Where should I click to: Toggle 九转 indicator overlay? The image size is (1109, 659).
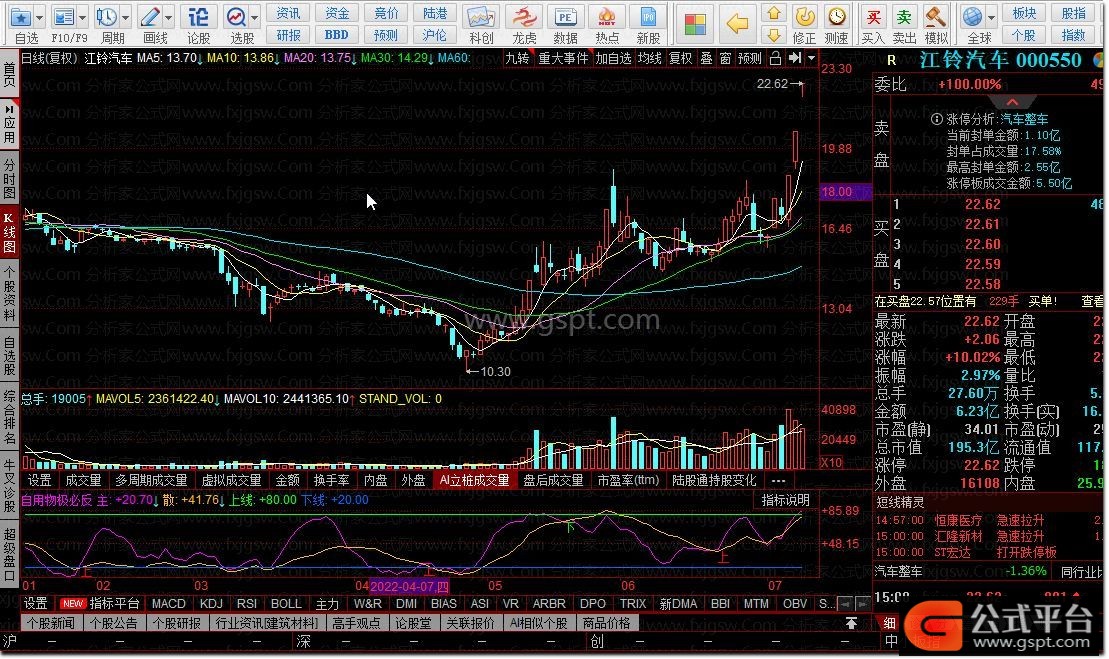[517, 58]
